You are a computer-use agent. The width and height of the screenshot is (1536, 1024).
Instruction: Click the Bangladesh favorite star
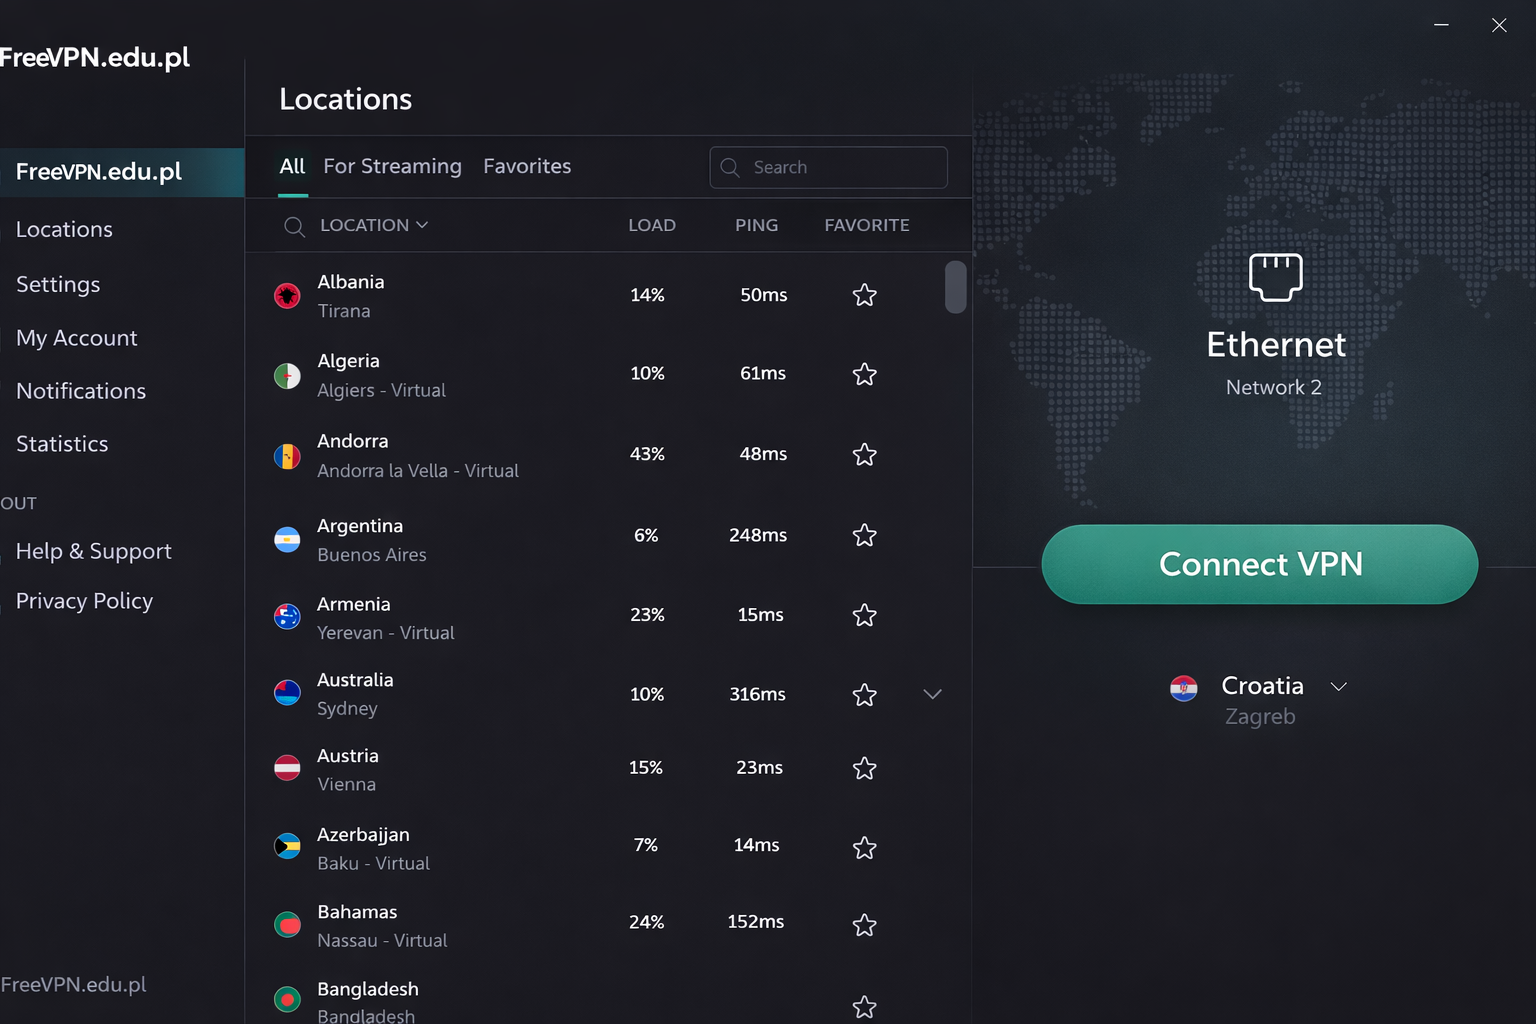(864, 1007)
